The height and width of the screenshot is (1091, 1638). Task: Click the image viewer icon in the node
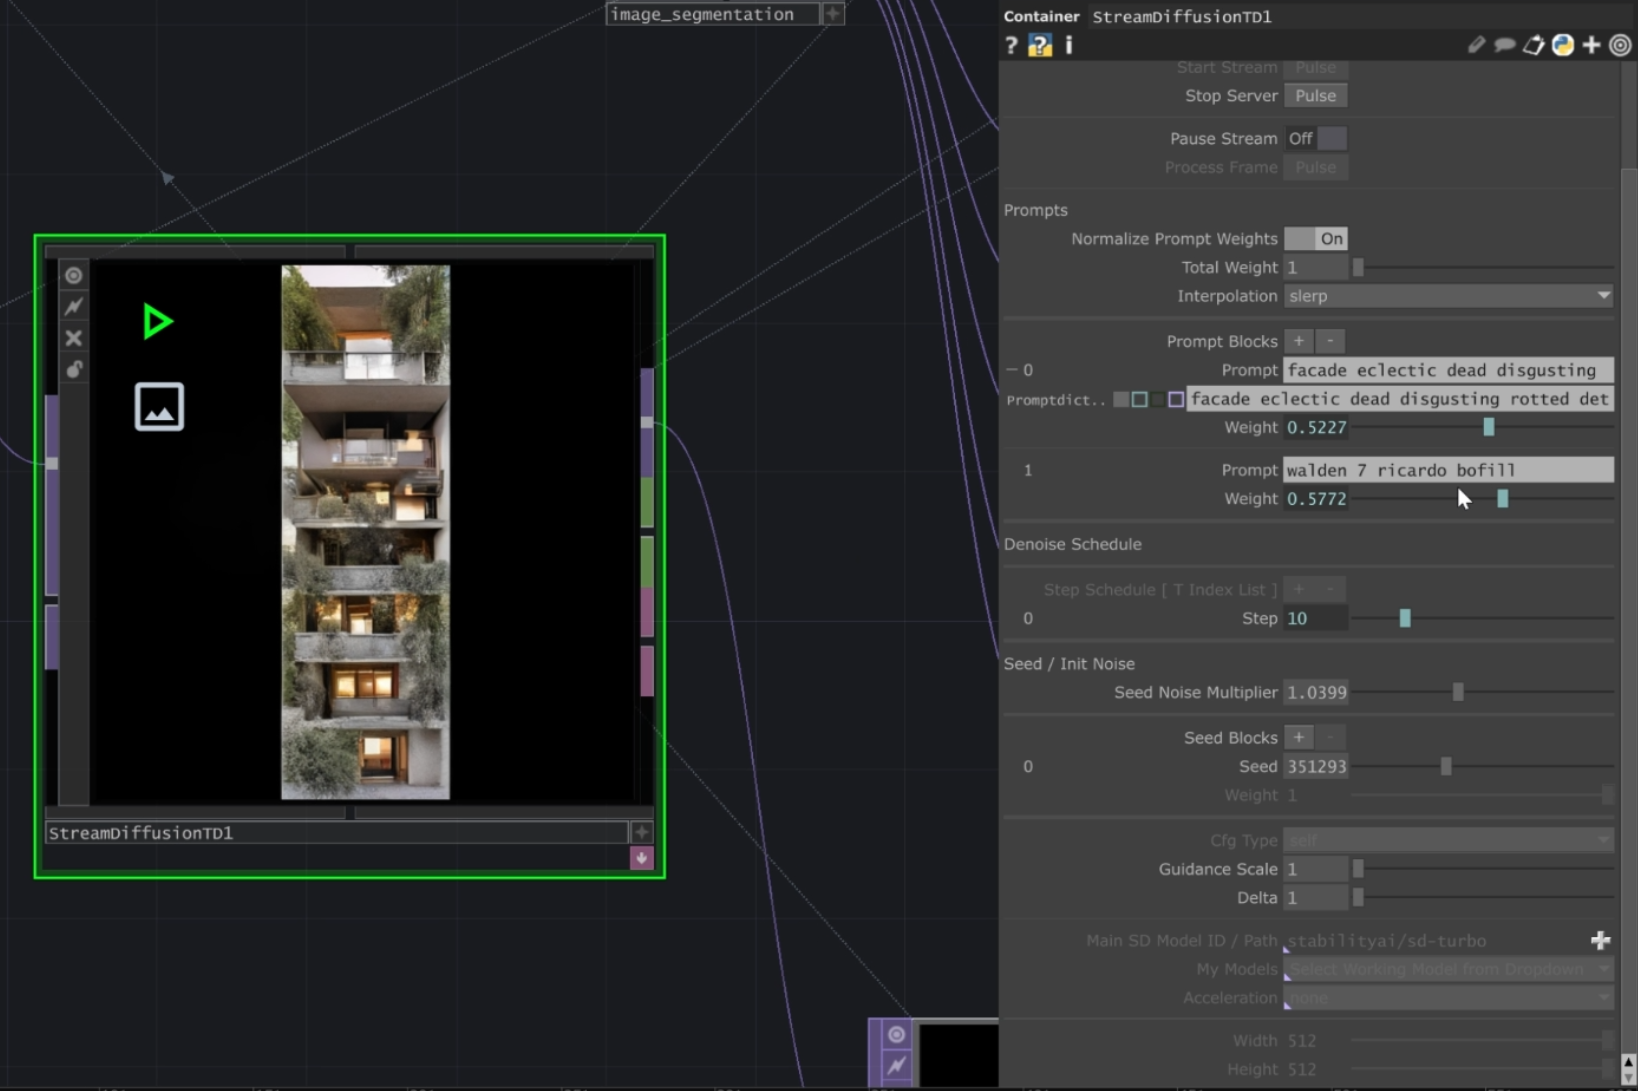(x=159, y=406)
